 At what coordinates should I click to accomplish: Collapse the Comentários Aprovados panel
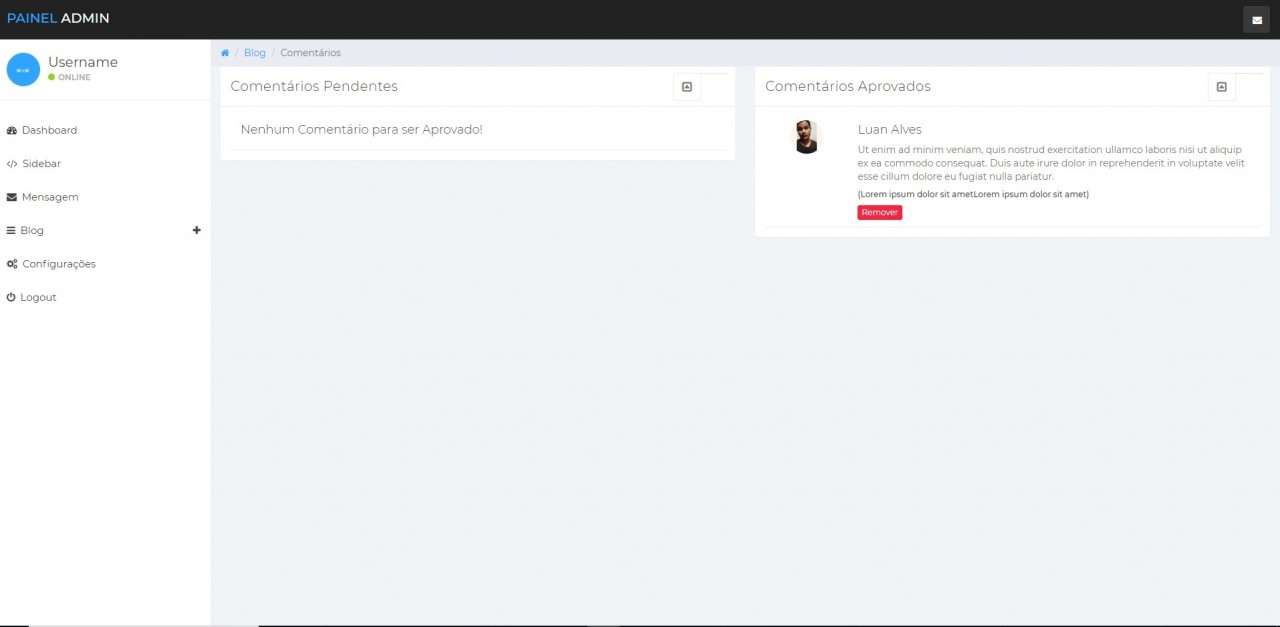point(1221,87)
